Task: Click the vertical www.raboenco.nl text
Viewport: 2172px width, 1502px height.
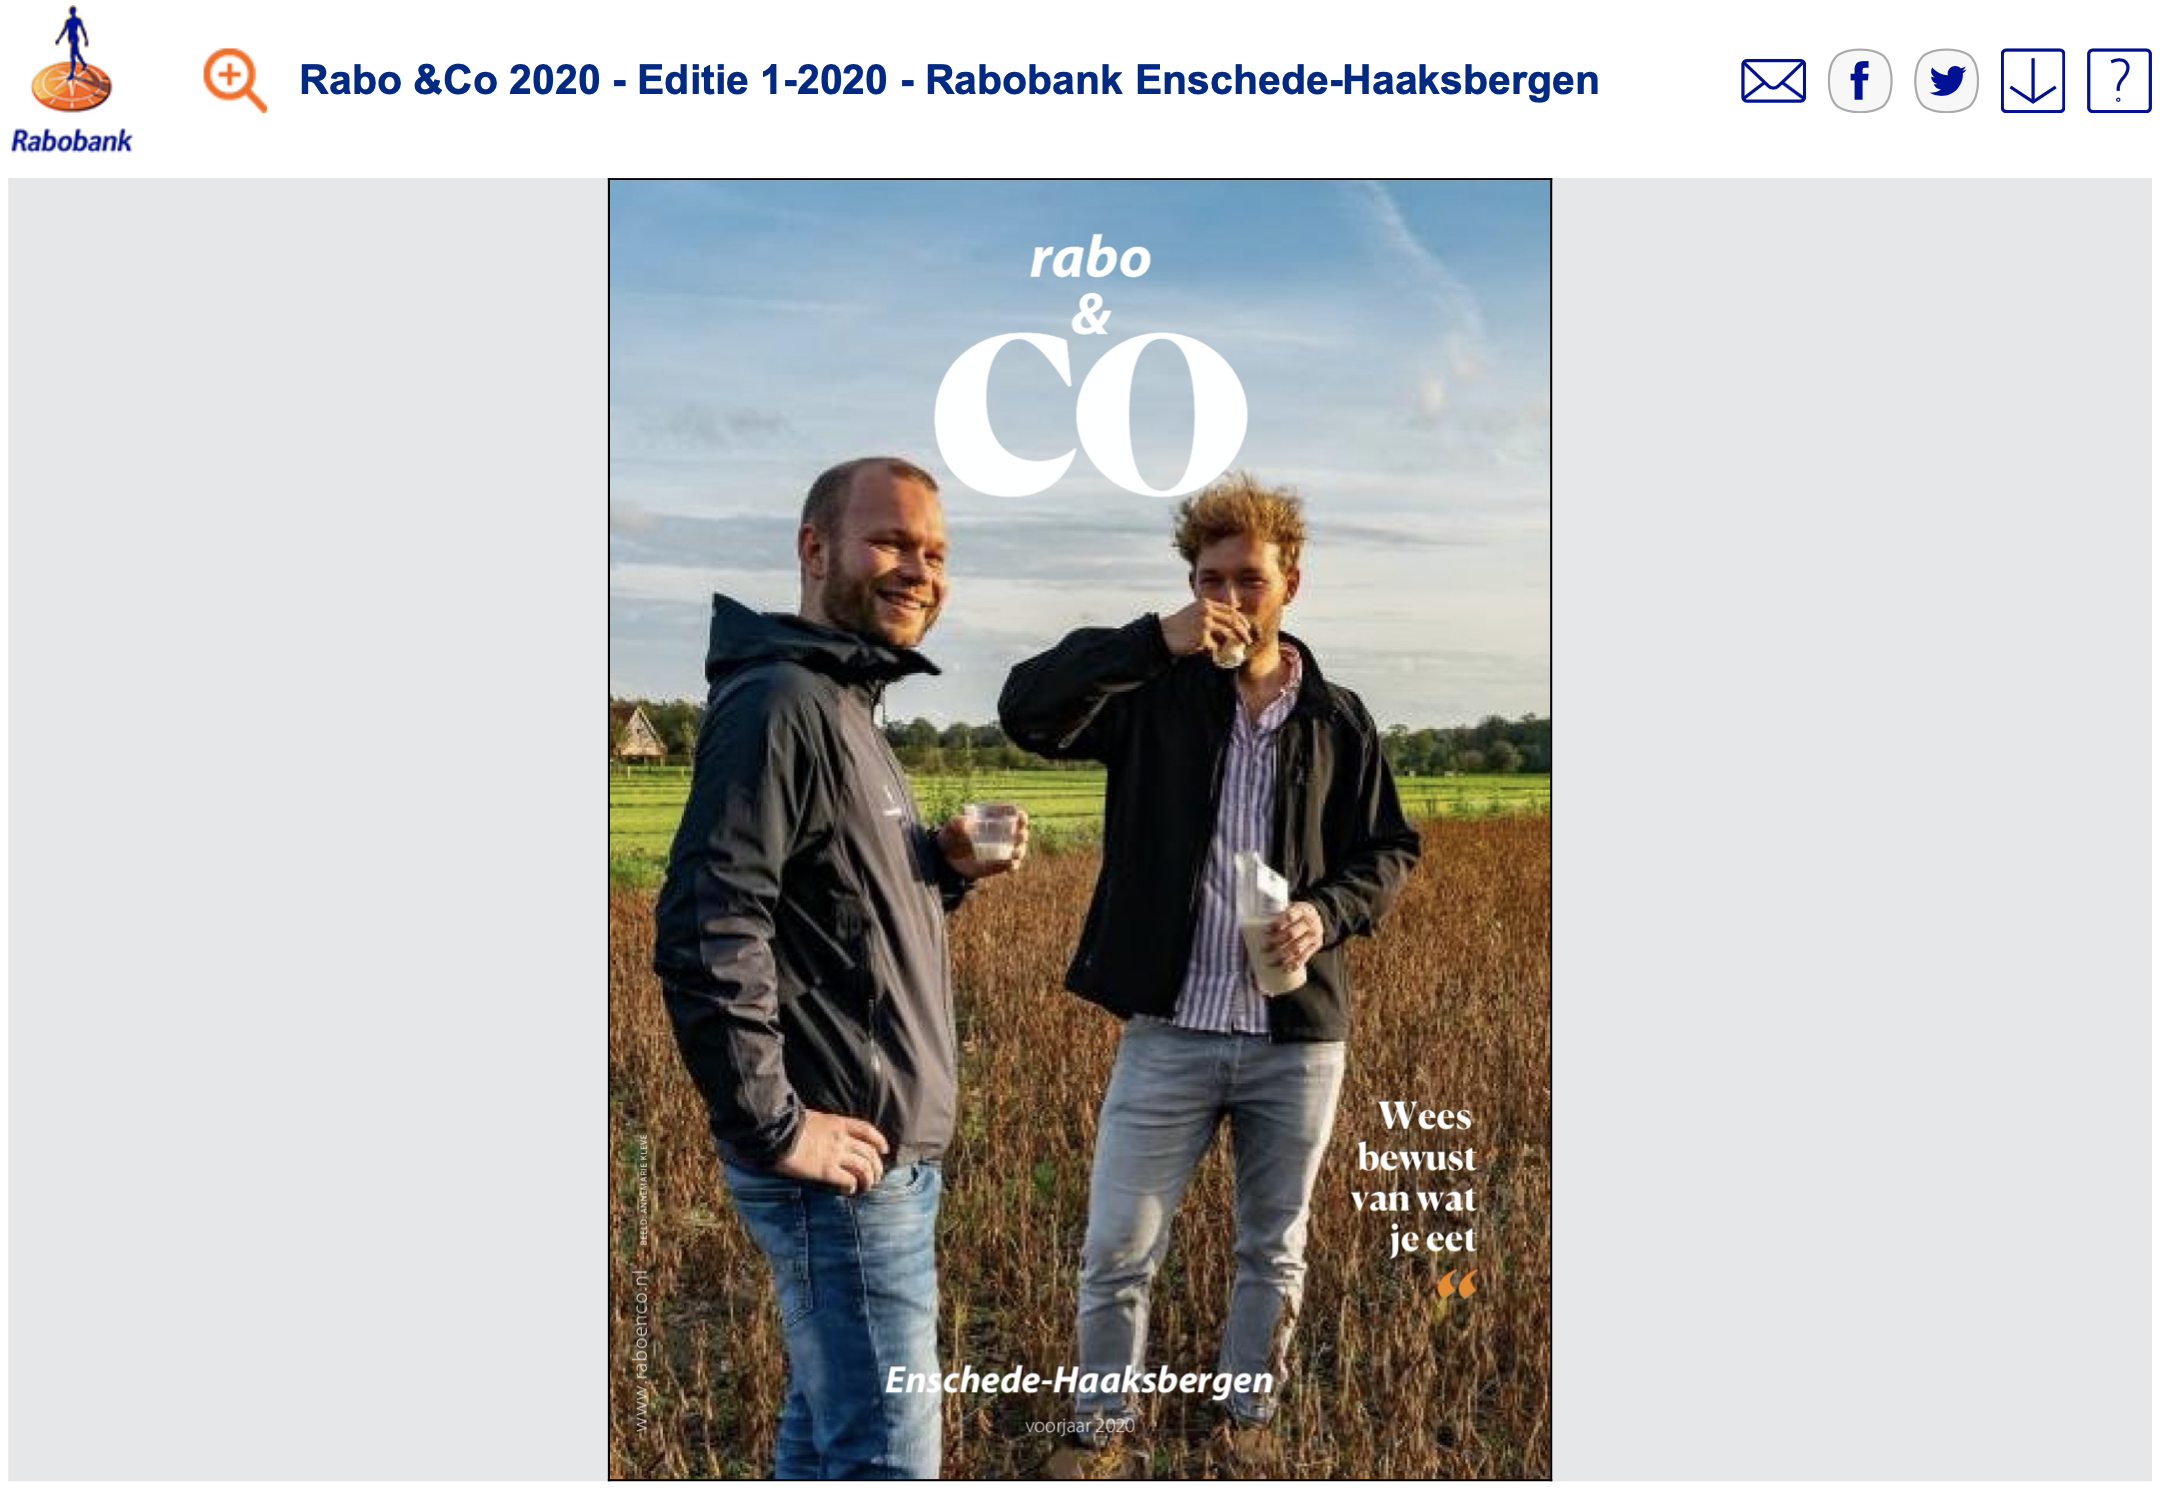Action: 641,1352
